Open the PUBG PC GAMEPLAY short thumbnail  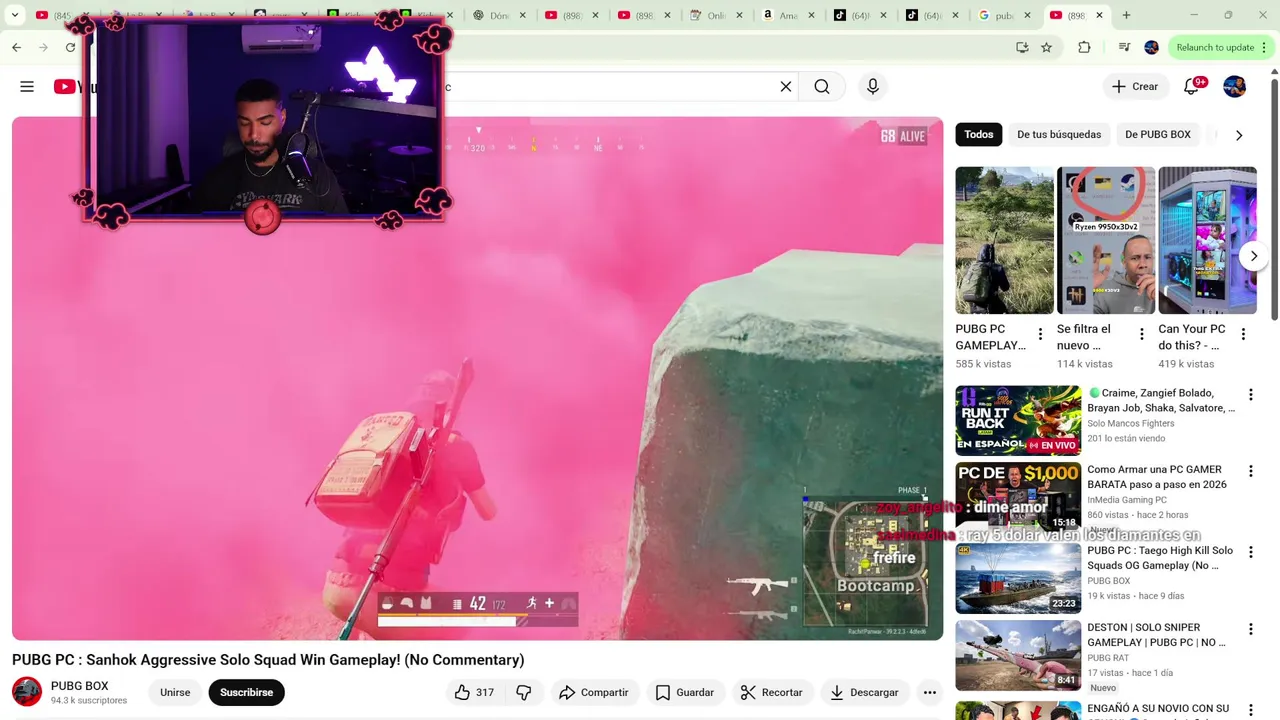point(1004,240)
